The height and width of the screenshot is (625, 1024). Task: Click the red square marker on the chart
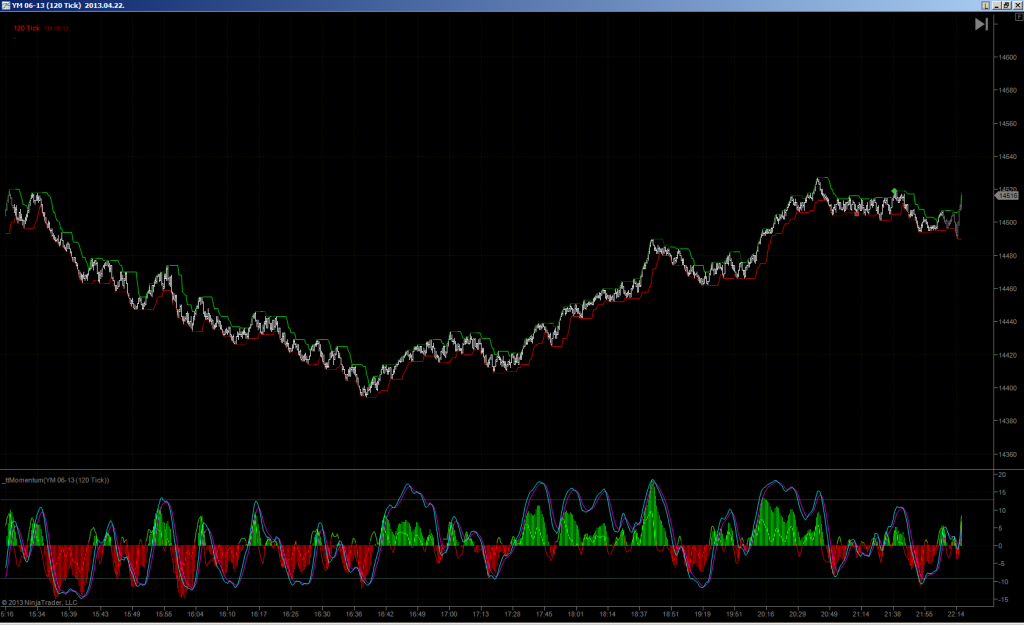(x=857, y=214)
